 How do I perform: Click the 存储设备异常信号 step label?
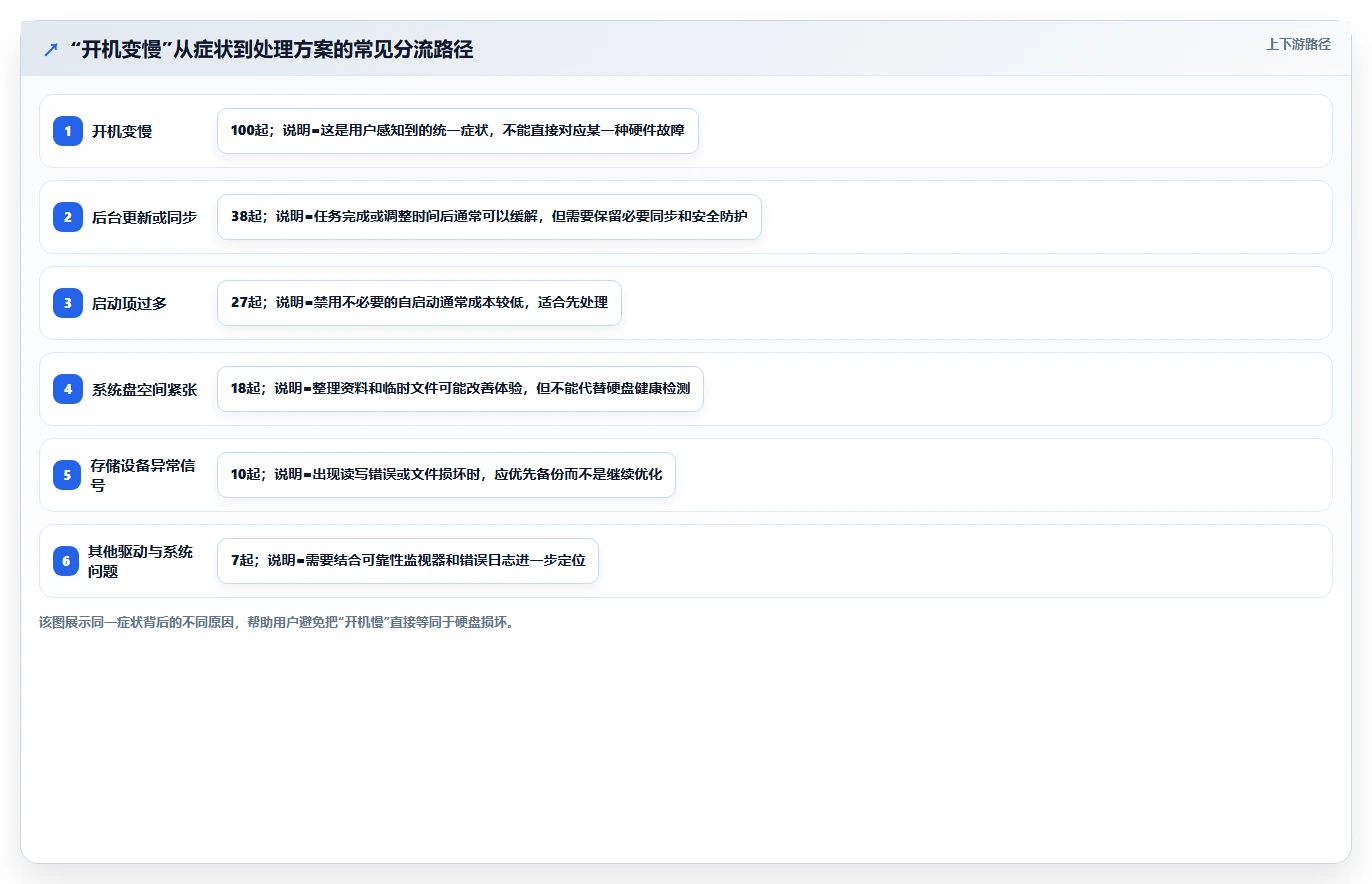click(x=142, y=475)
